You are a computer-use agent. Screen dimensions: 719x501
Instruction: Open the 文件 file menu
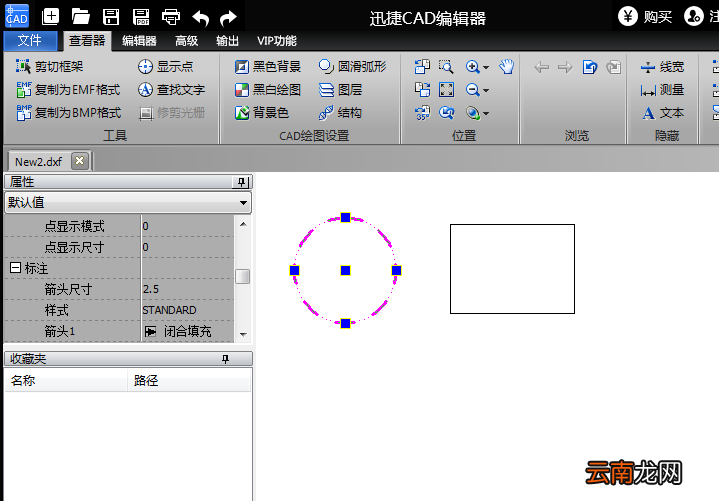pyautogui.click(x=30, y=41)
